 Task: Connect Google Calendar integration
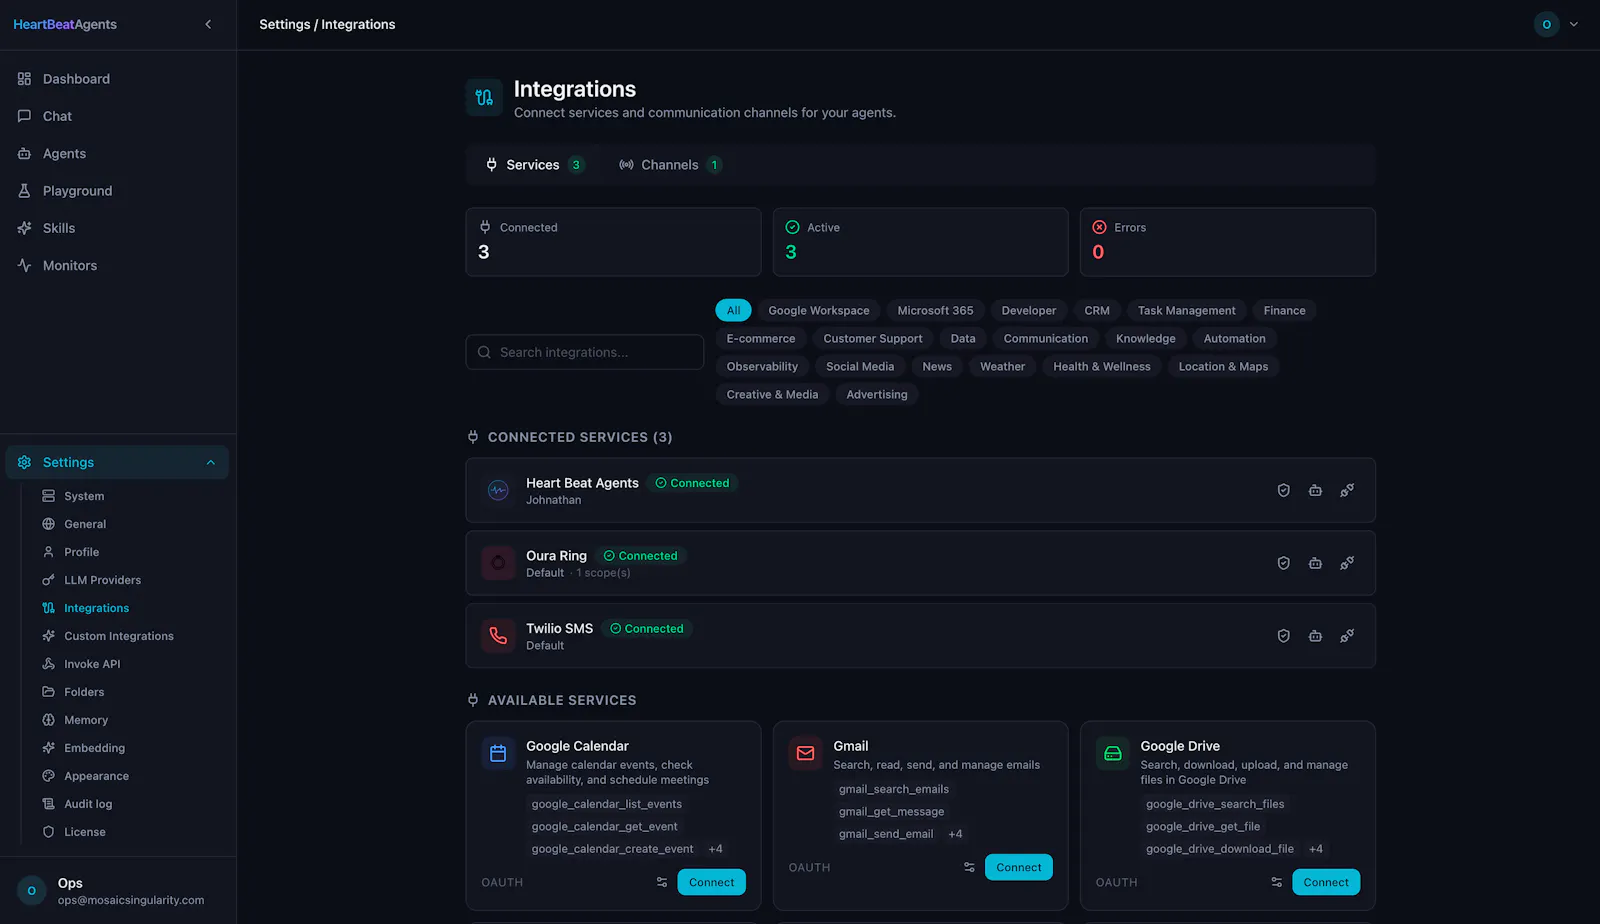coord(711,882)
